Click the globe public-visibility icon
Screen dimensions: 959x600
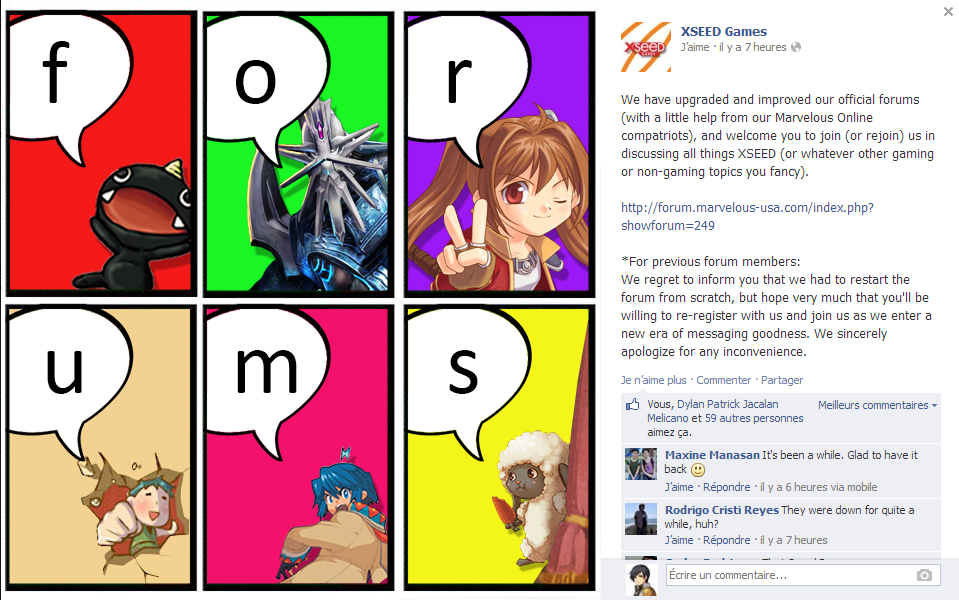point(796,47)
